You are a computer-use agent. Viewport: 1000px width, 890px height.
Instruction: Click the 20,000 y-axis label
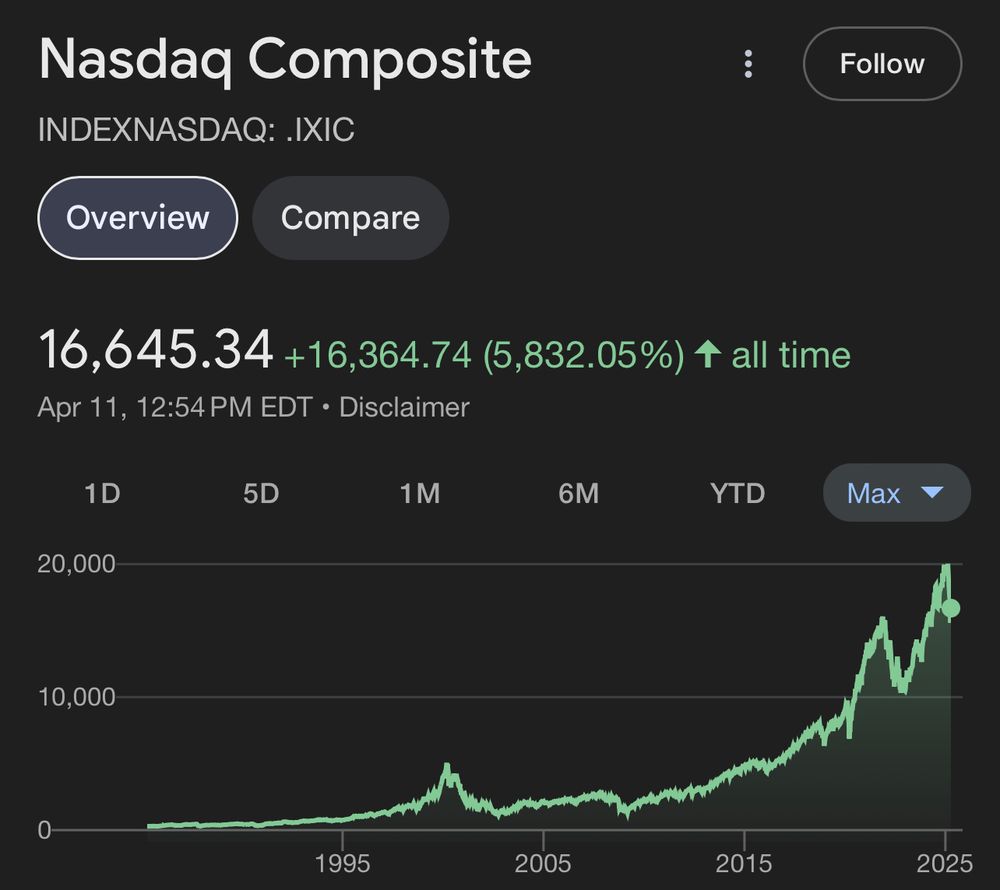tap(76, 564)
